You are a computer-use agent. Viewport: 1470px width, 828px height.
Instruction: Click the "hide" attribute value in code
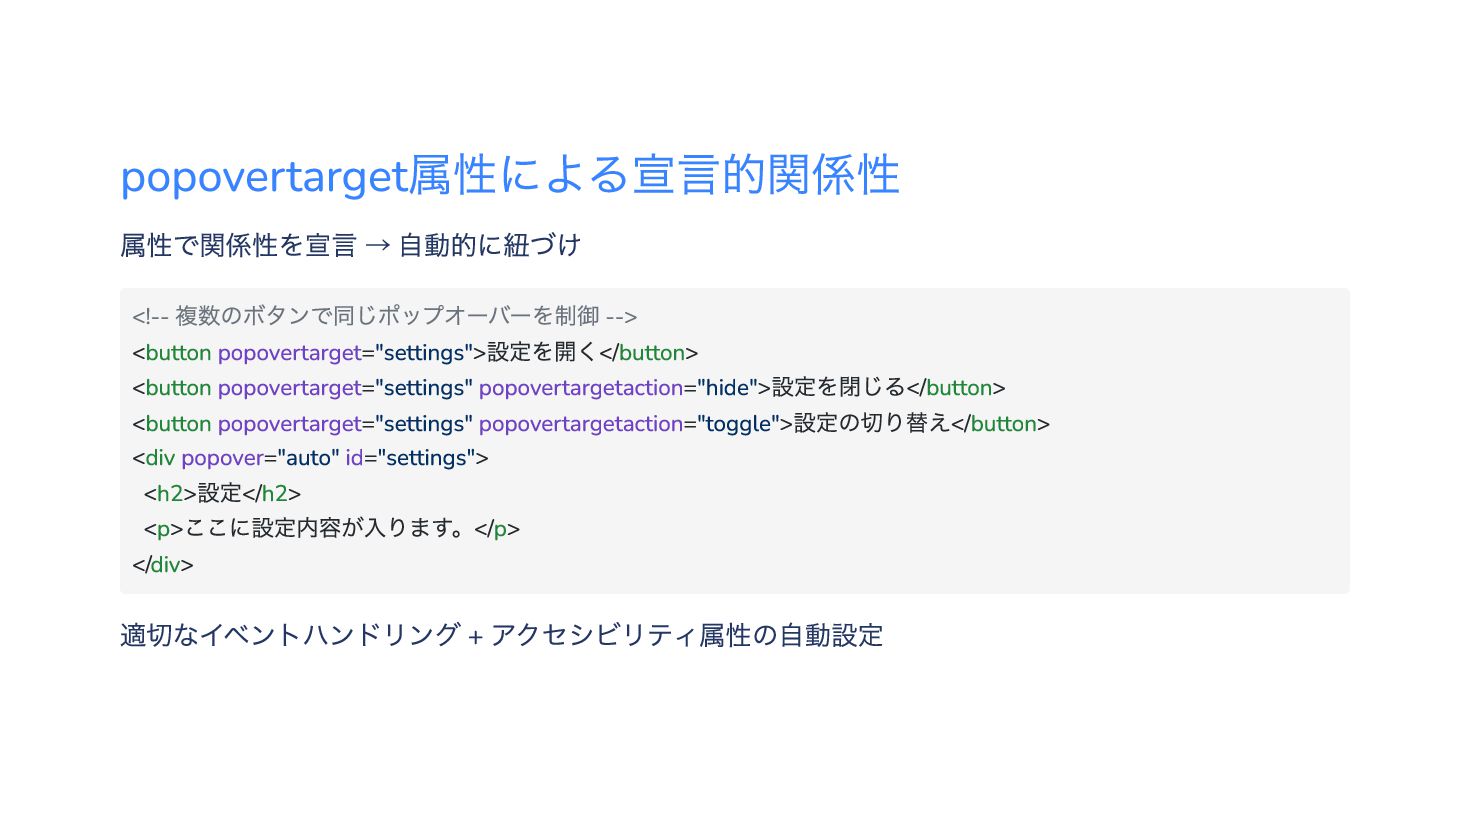(727, 388)
